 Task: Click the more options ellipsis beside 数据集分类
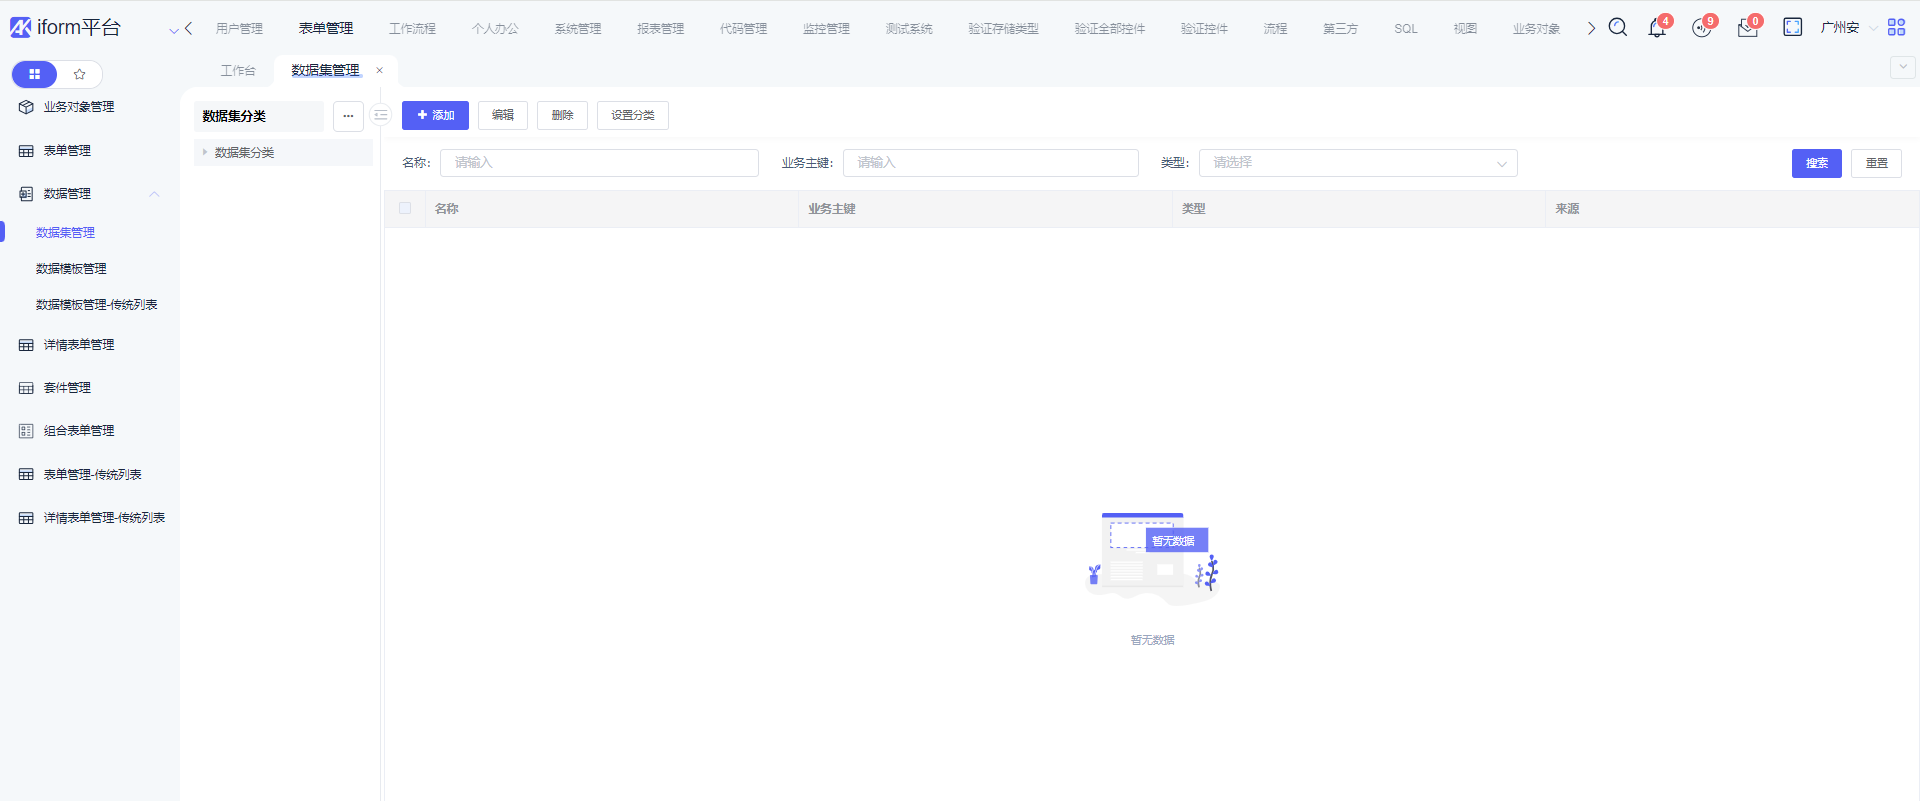[348, 116]
